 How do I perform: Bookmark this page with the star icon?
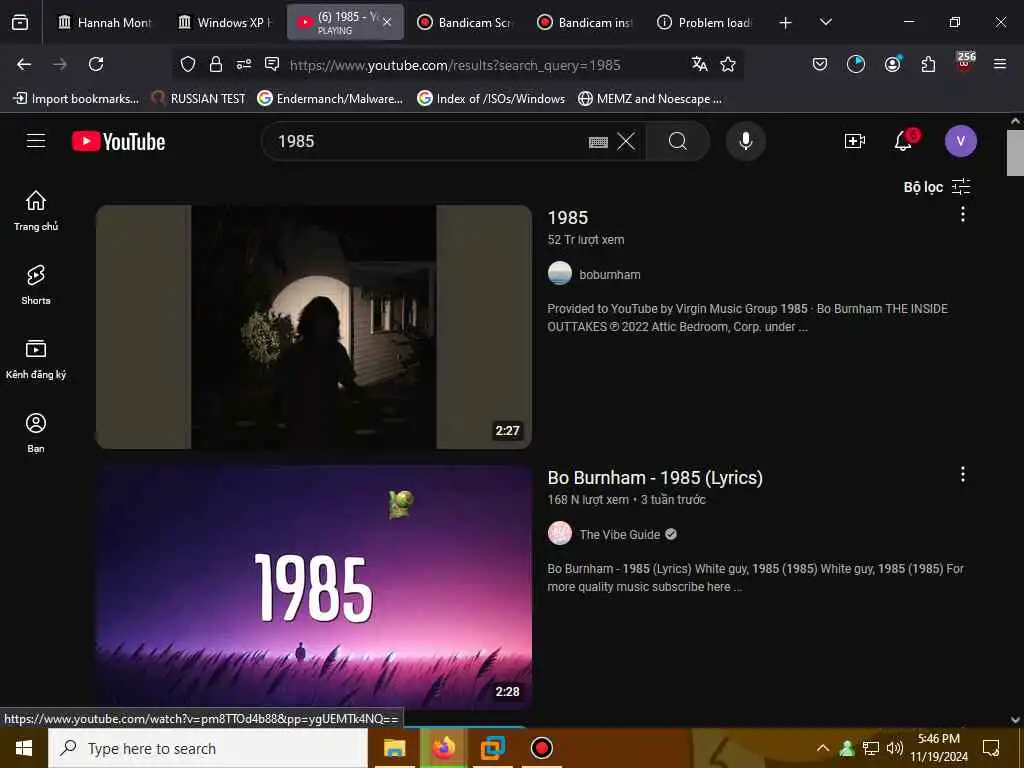coord(728,64)
